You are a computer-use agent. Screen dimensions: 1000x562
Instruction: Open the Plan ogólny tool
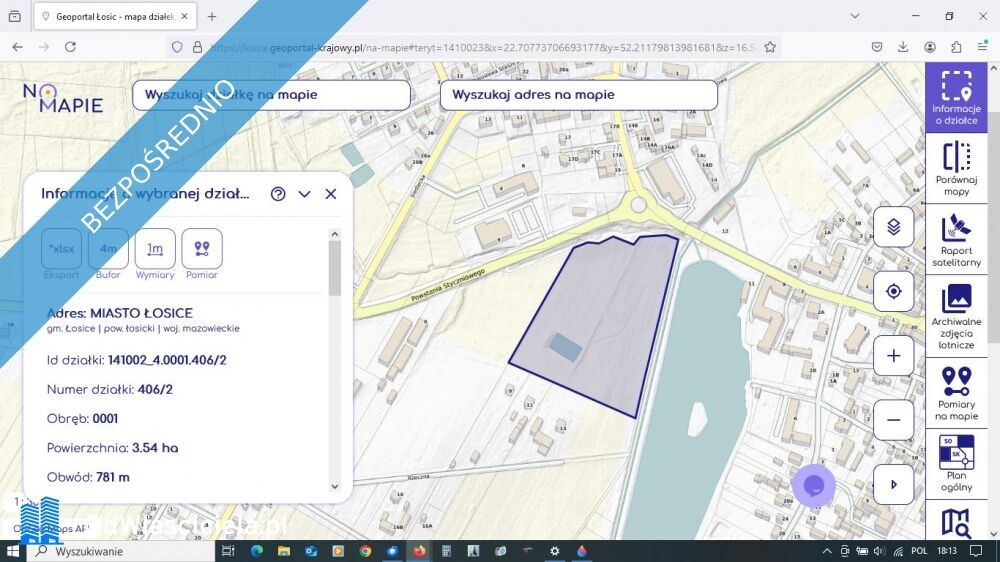pyautogui.click(x=956, y=463)
